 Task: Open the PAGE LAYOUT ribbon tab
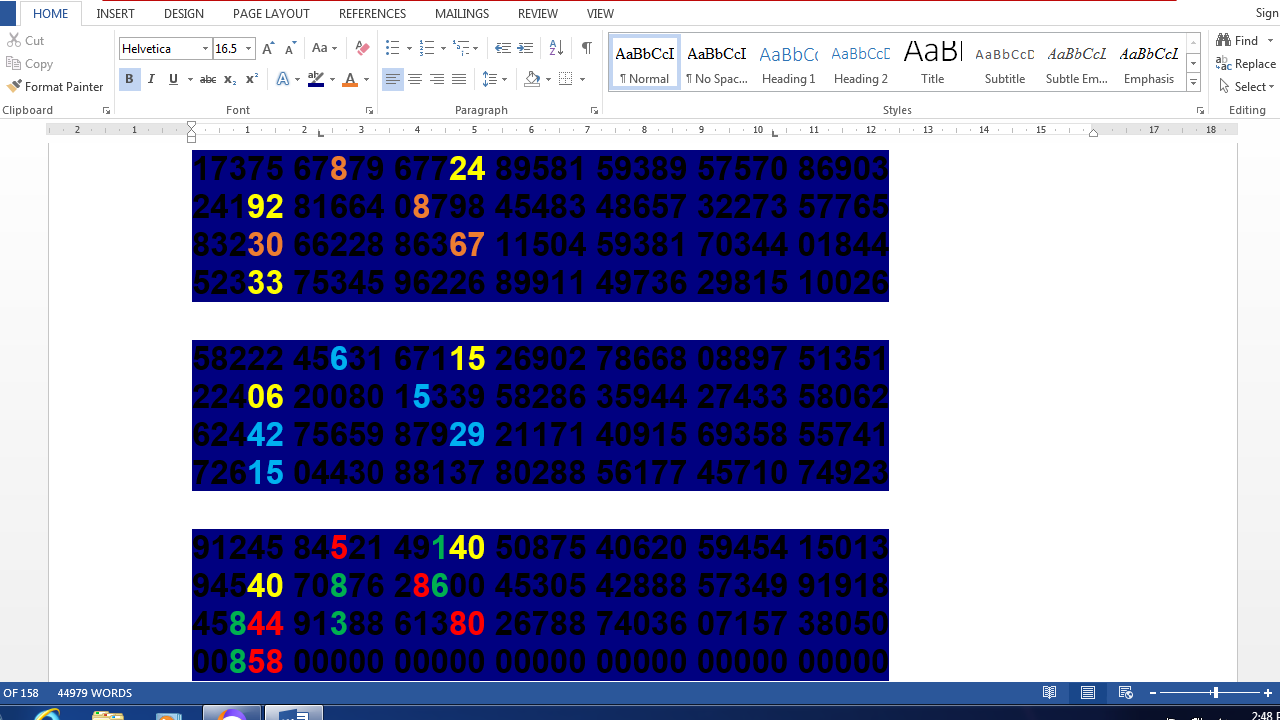pyautogui.click(x=271, y=14)
